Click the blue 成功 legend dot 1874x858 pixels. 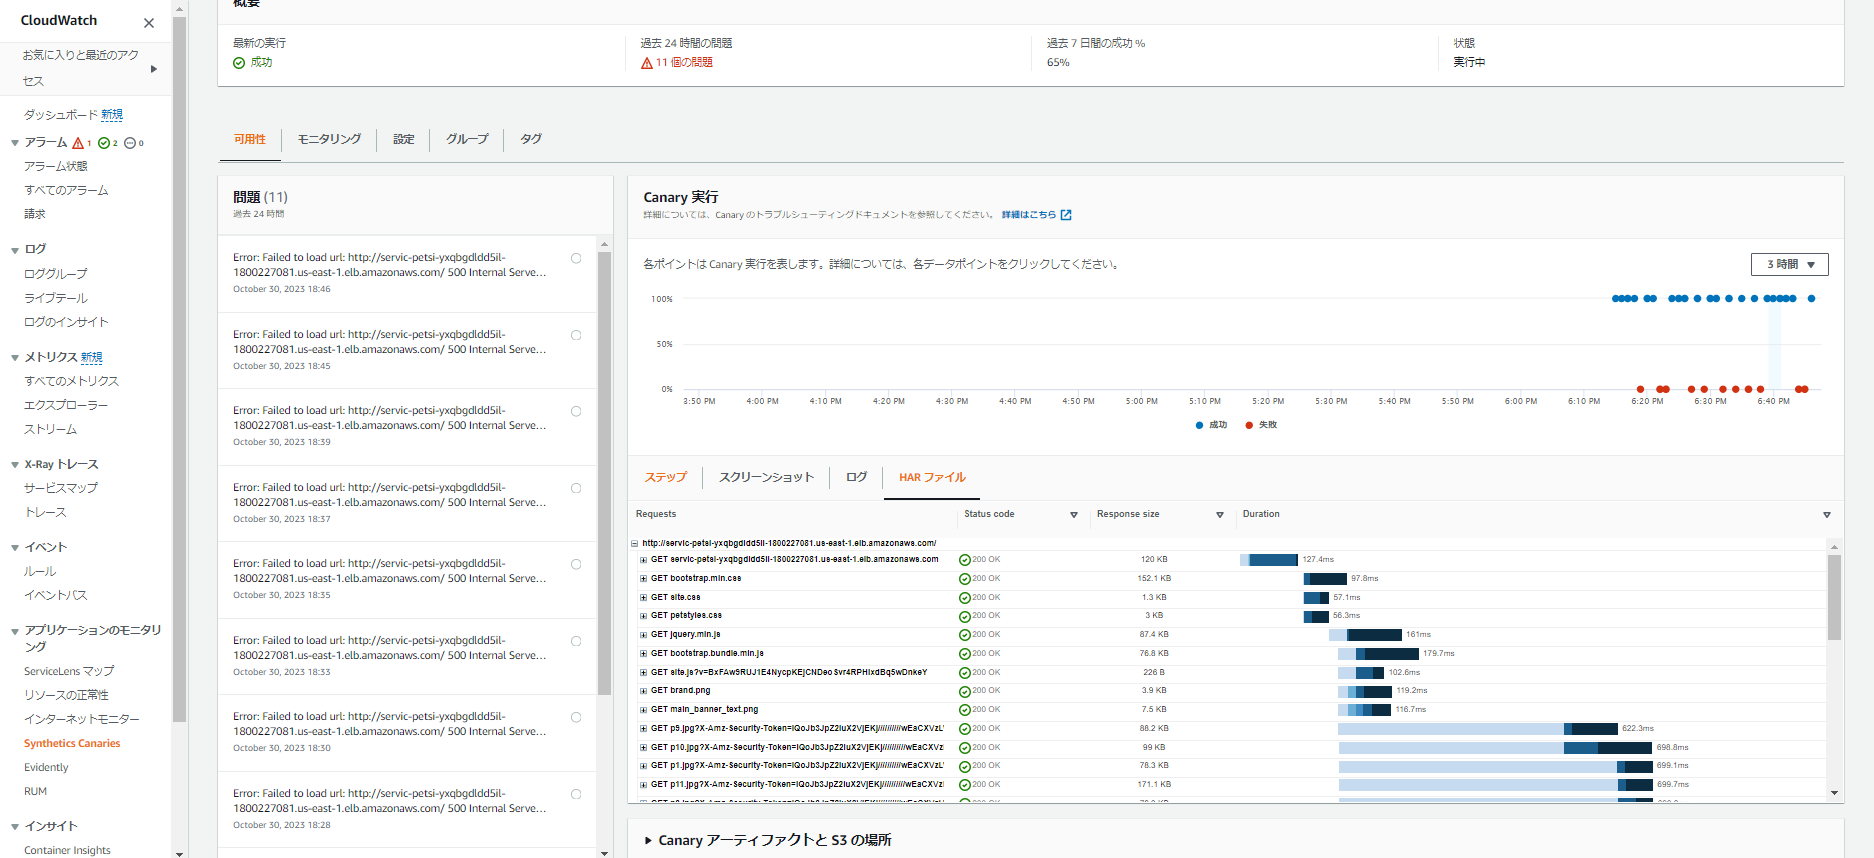point(1200,425)
